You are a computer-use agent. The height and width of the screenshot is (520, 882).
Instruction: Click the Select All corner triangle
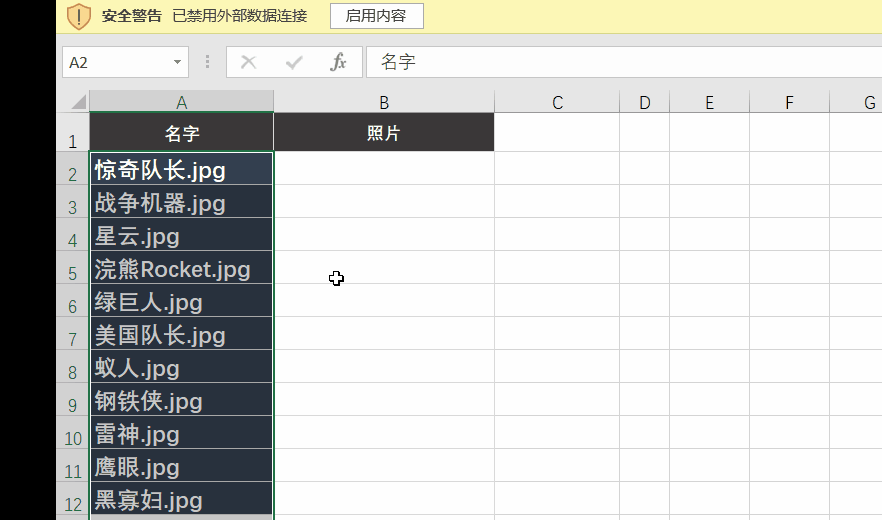tap(78, 101)
